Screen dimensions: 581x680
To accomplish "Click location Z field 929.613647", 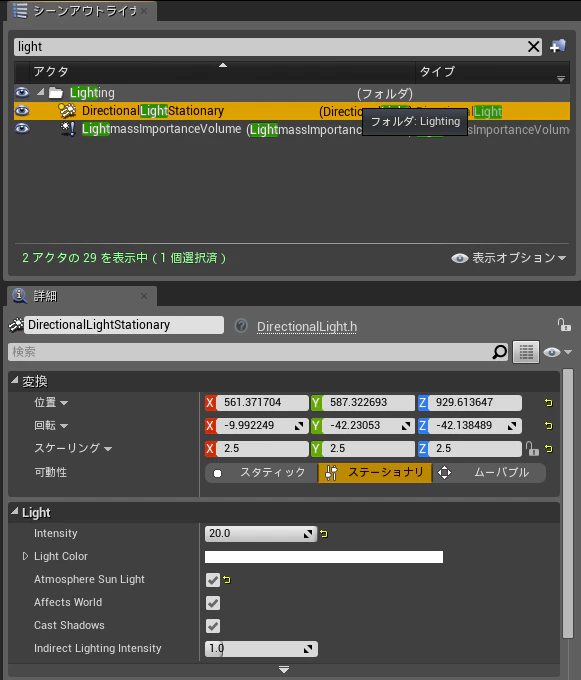I will pos(475,403).
